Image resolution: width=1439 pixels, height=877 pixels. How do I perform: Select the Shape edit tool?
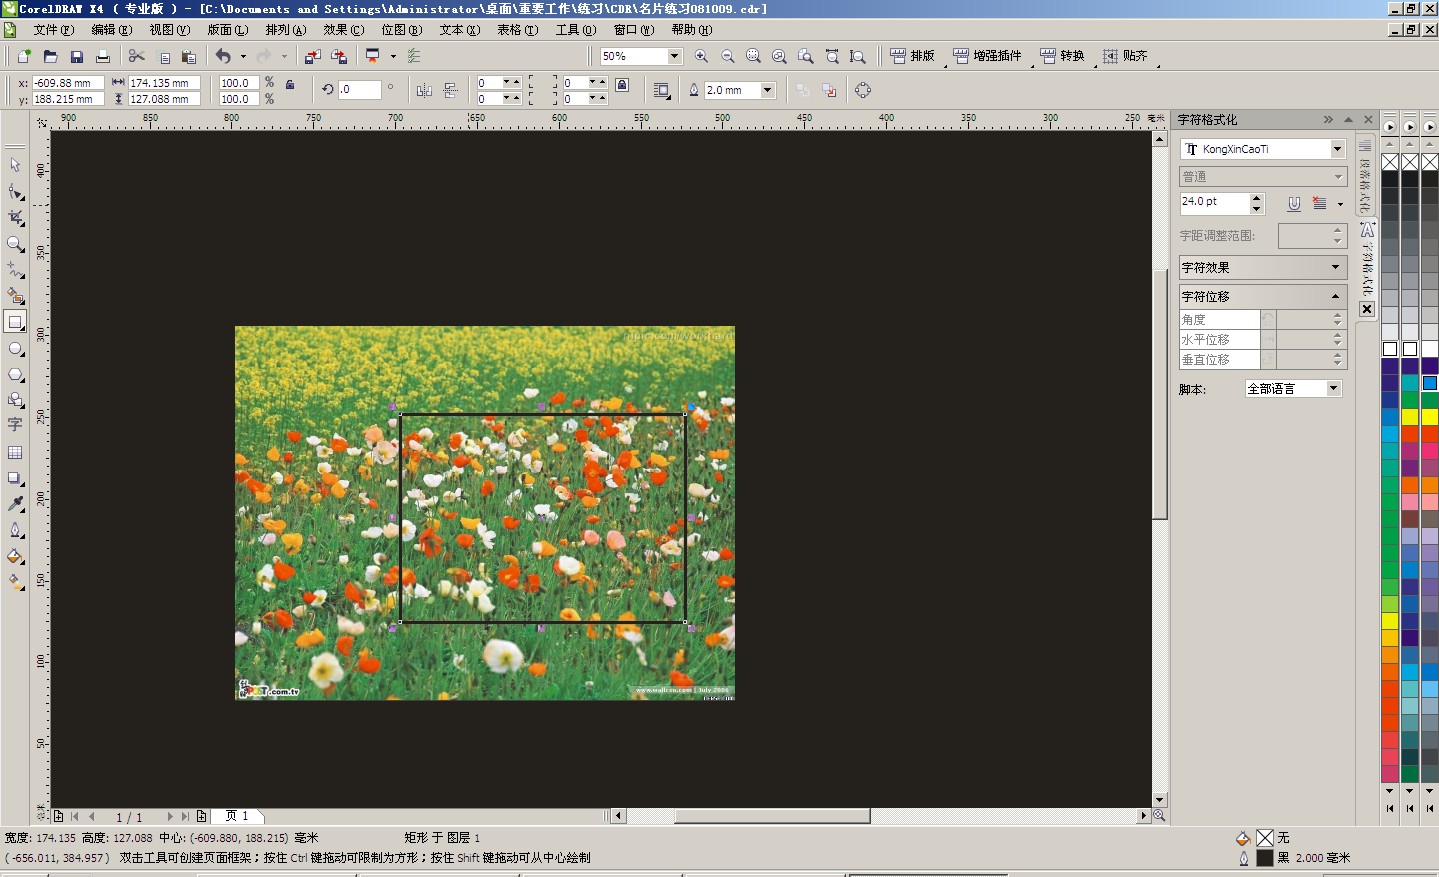point(15,191)
